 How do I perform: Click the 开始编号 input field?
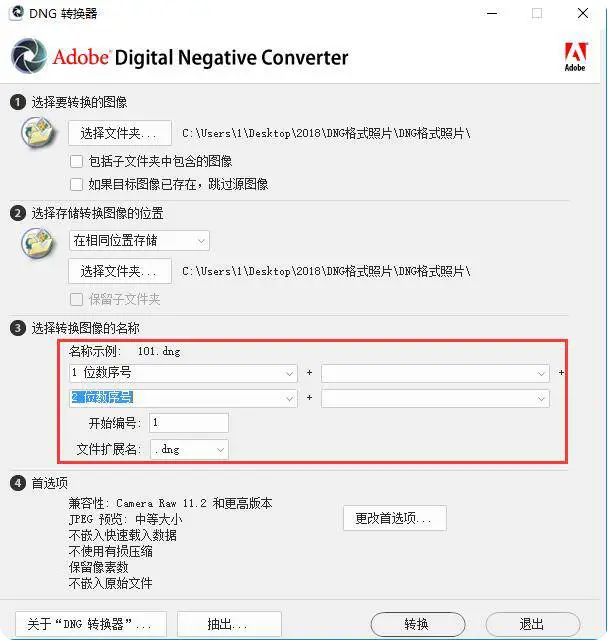pyautogui.click(x=189, y=423)
